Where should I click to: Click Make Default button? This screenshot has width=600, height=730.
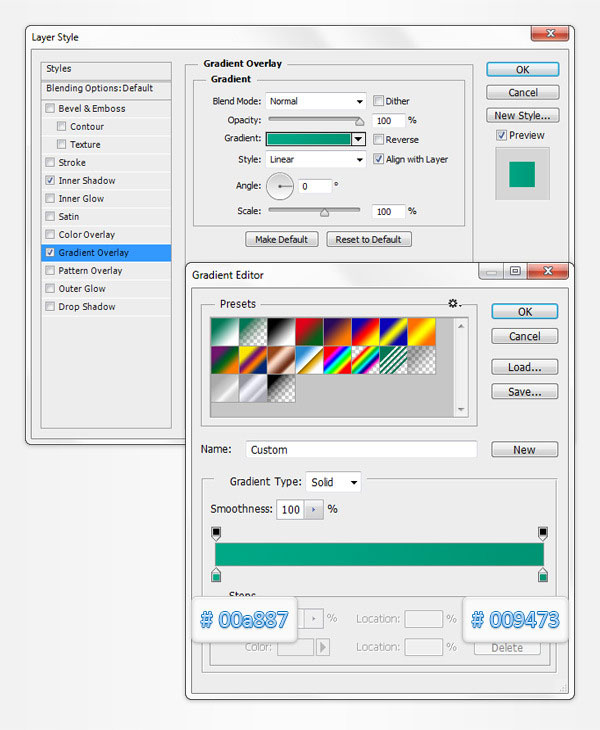(282, 239)
